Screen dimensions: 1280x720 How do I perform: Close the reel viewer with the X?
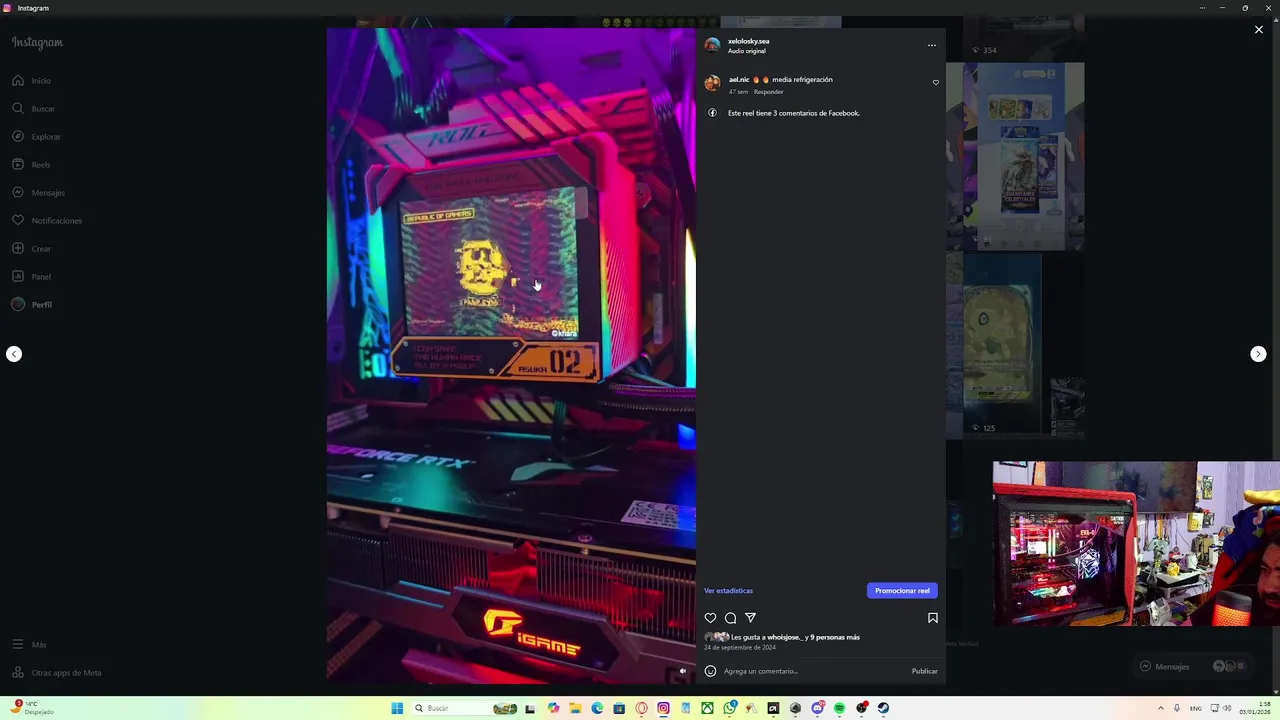click(x=1259, y=30)
